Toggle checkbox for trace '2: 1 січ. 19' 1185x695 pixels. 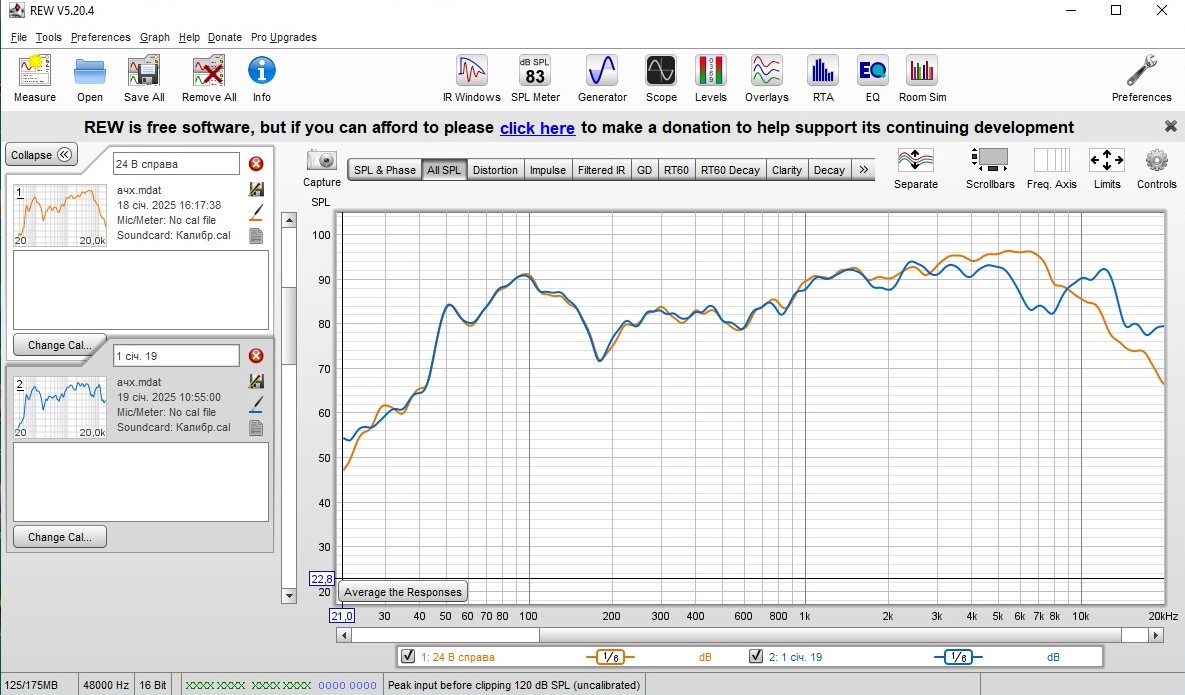(x=756, y=656)
